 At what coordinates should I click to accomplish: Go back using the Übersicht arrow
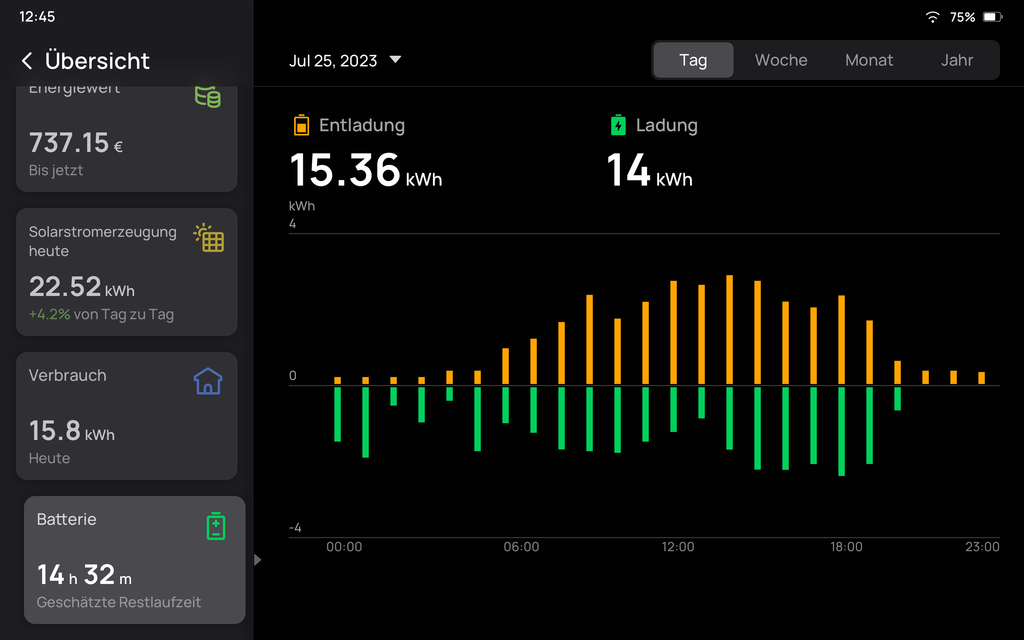coord(27,61)
